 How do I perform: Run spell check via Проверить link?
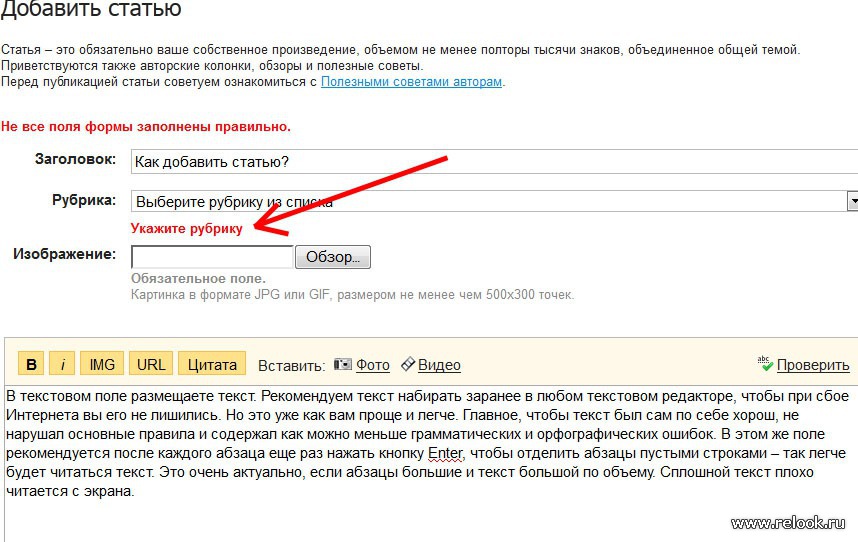click(813, 365)
